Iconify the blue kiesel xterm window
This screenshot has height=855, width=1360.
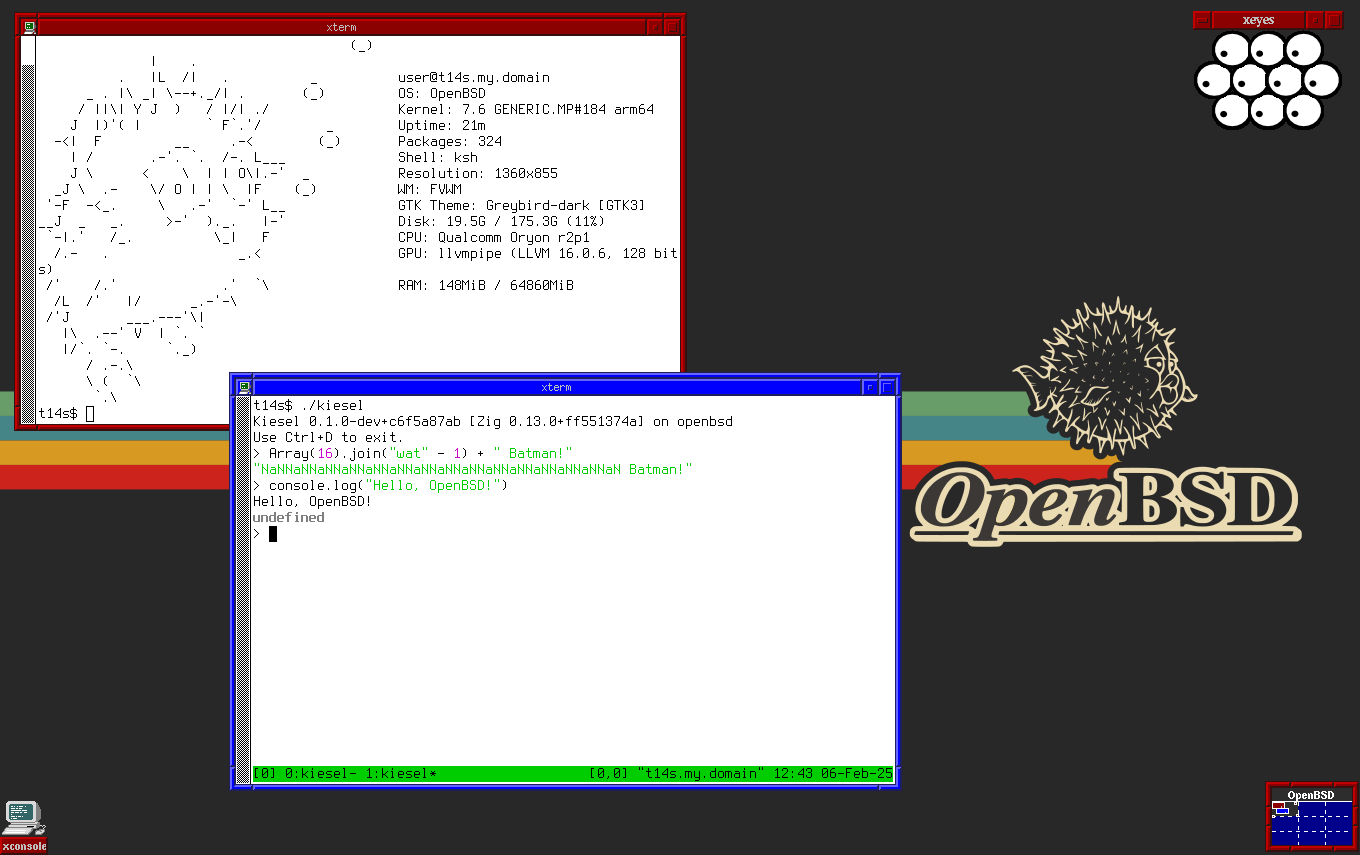[x=869, y=387]
